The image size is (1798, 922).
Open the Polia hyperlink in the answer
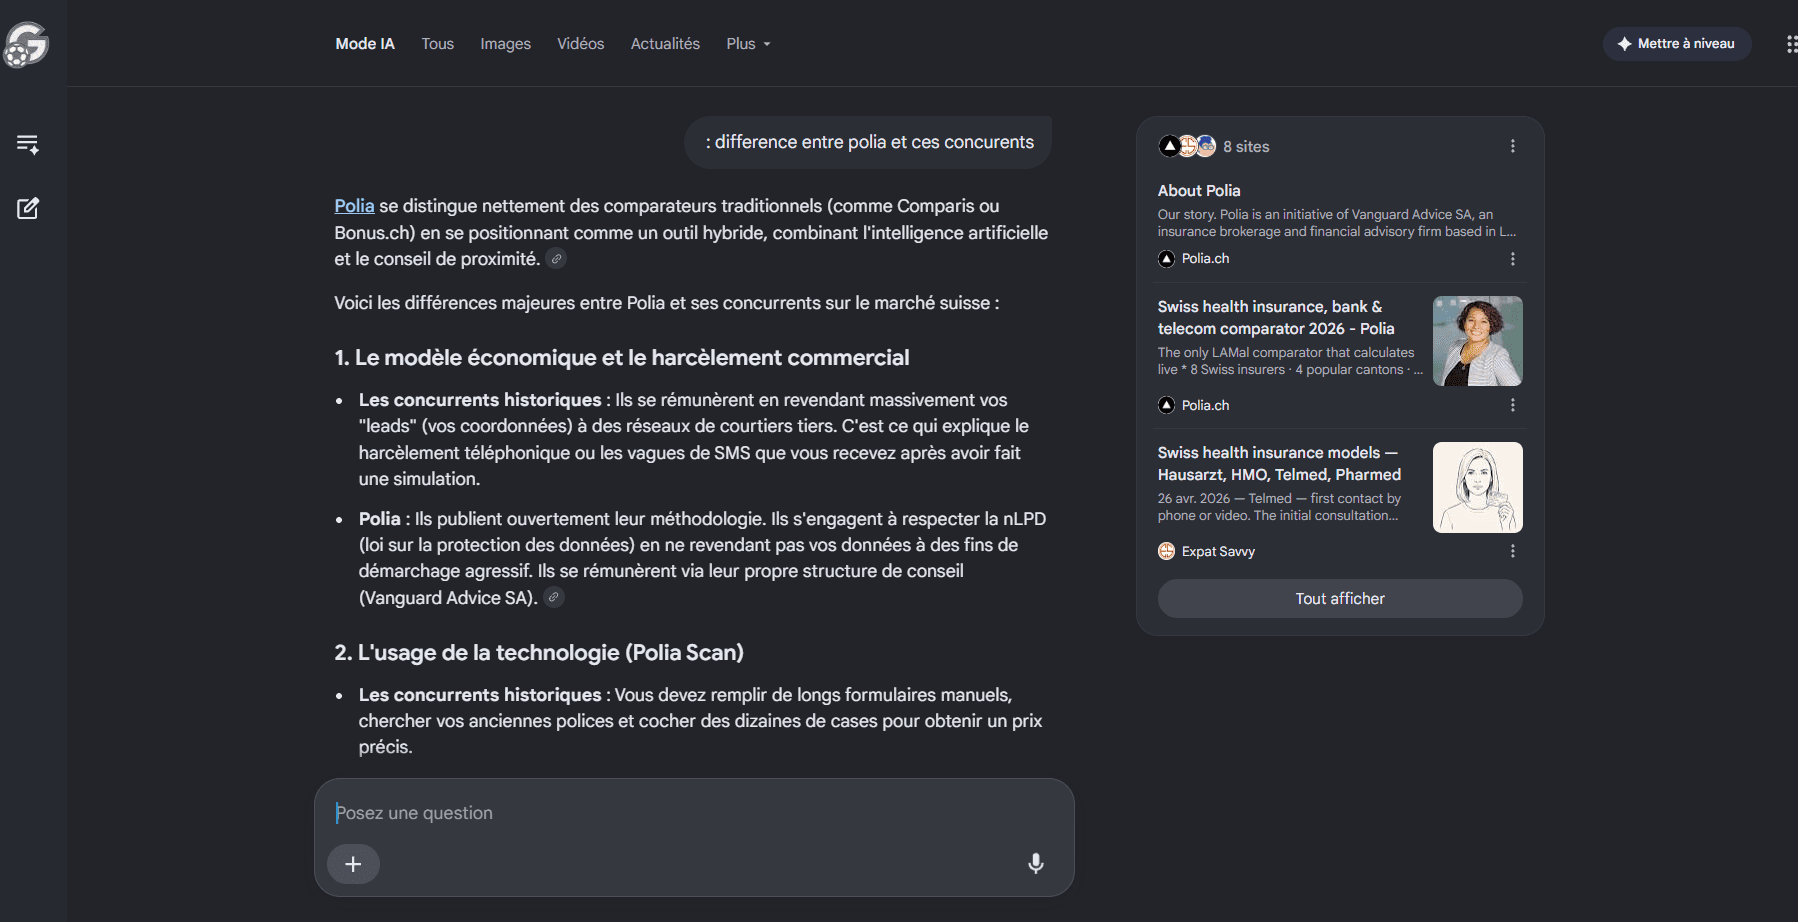click(x=354, y=206)
